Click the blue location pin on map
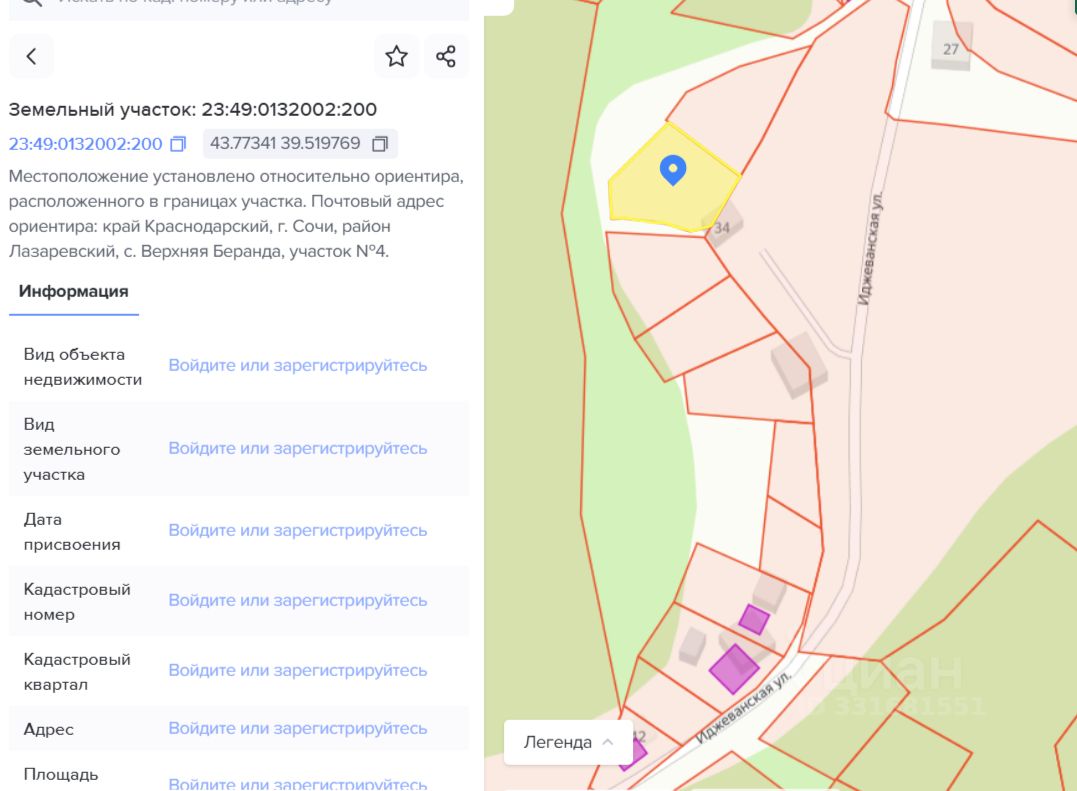 [672, 170]
